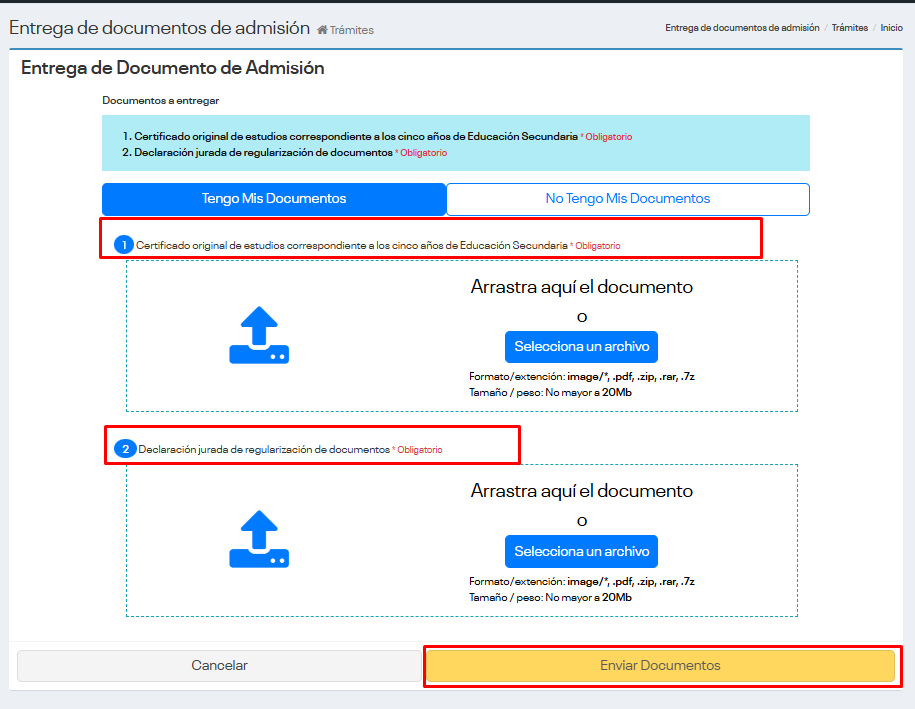Submit with the Enviar Documentos button
This screenshot has width=915, height=709.
pyautogui.click(x=660, y=665)
